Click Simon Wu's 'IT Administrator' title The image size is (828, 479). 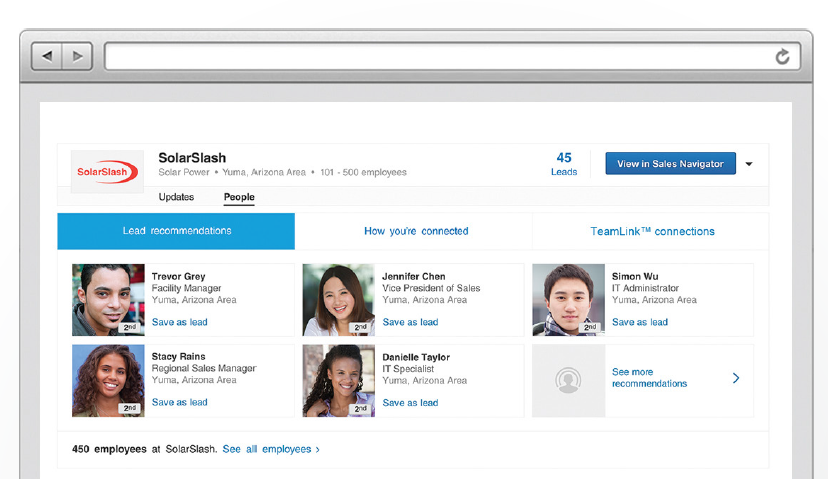coord(645,288)
